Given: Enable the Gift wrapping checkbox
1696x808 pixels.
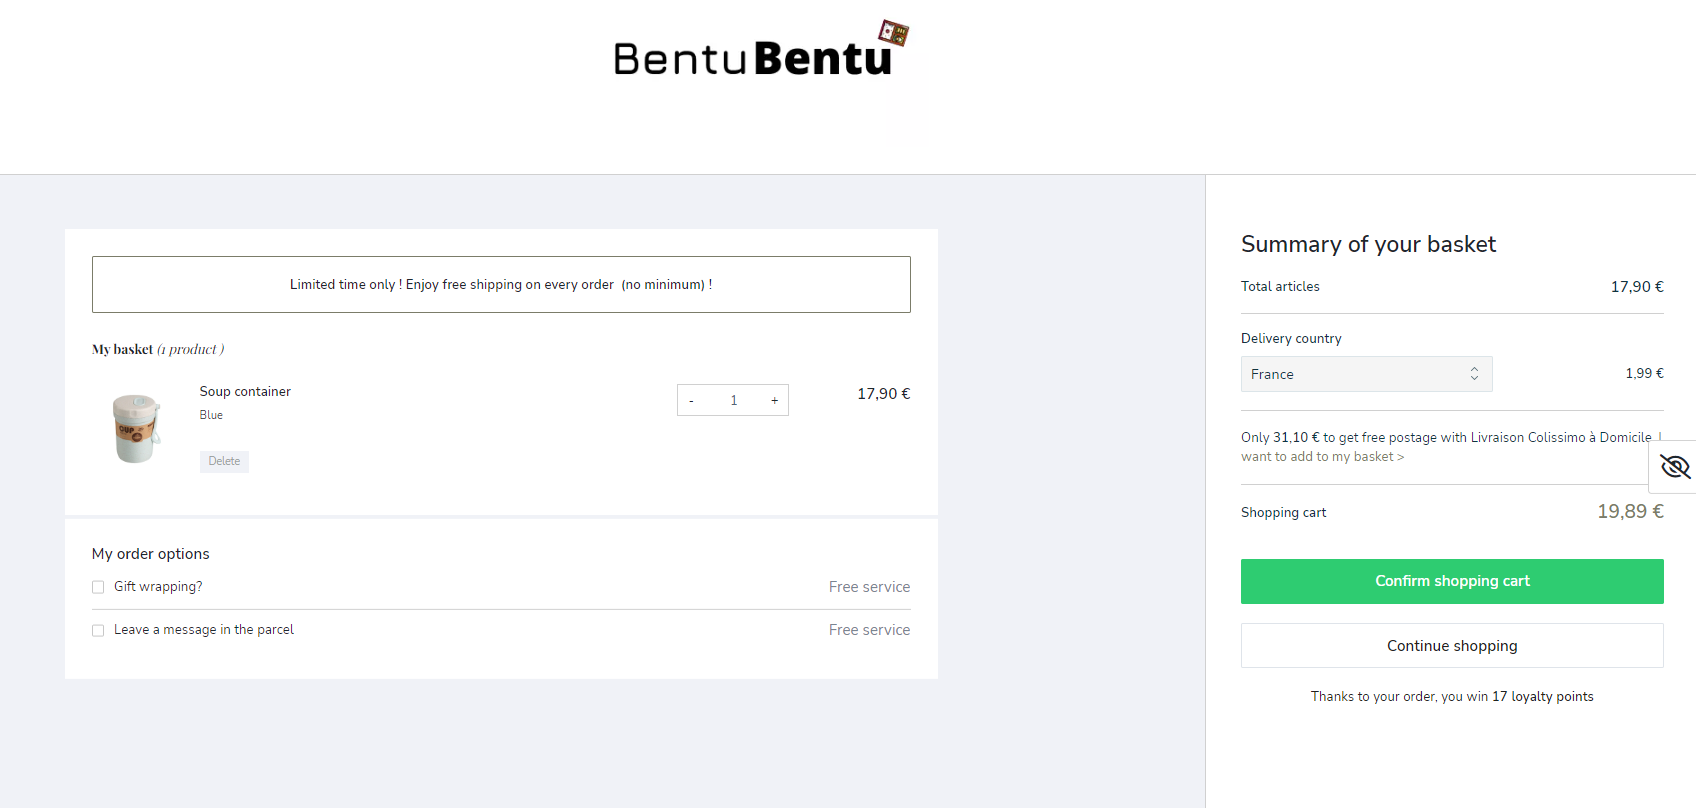Looking at the screenshot, I should pyautogui.click(x=98, y=587).
